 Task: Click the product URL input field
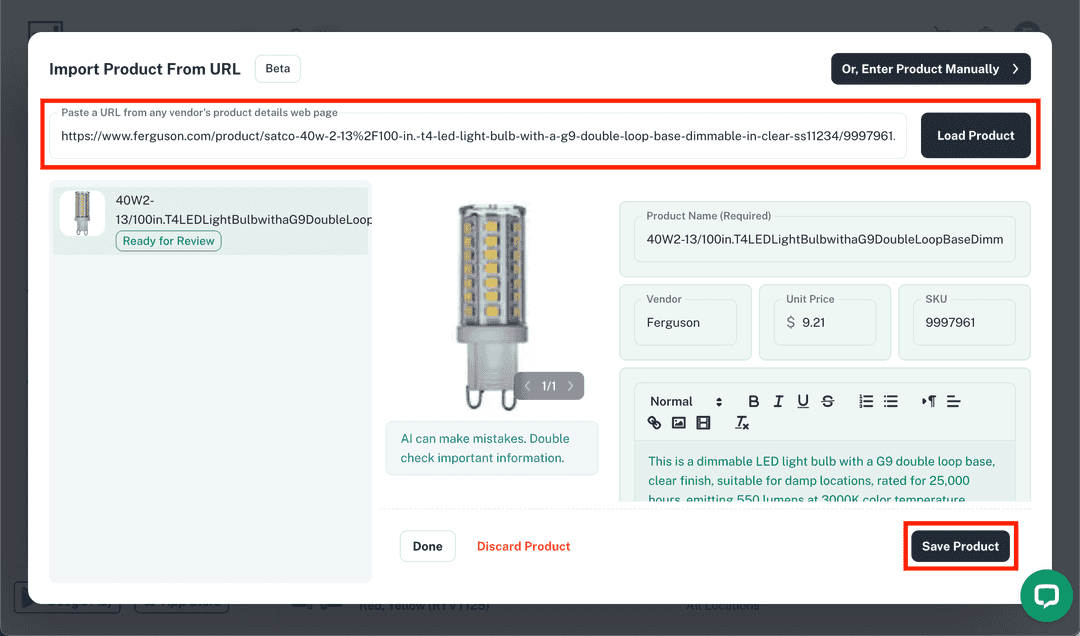[x=480, y=135]
